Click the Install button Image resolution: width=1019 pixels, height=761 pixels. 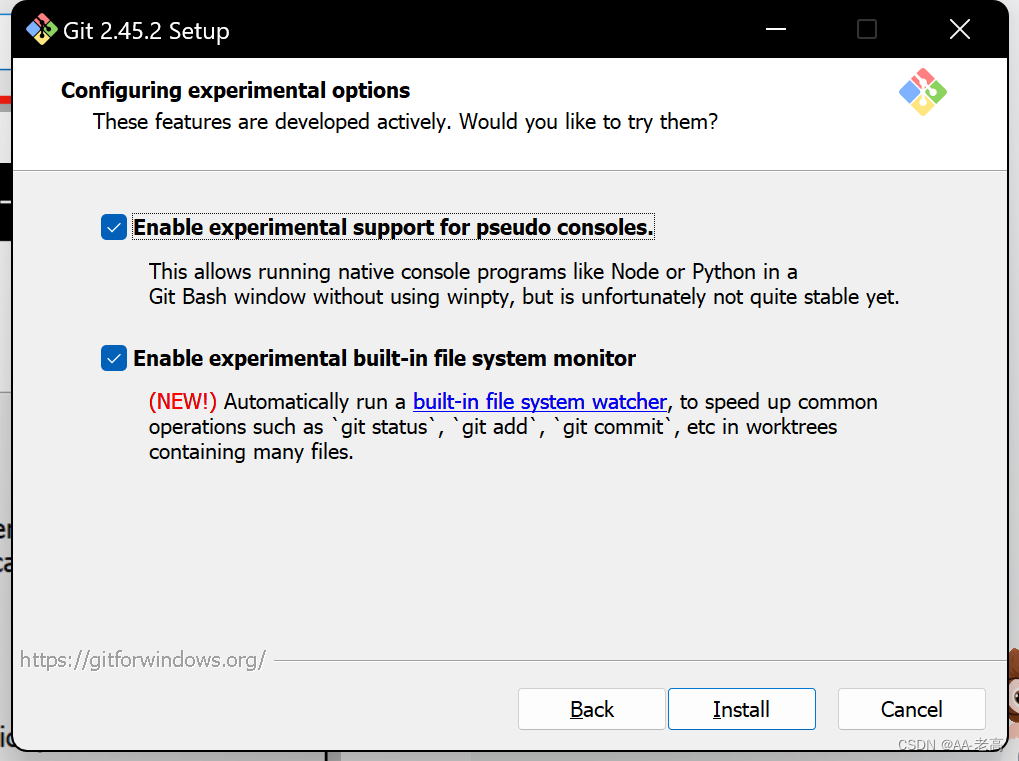click(x=742, y=709)
